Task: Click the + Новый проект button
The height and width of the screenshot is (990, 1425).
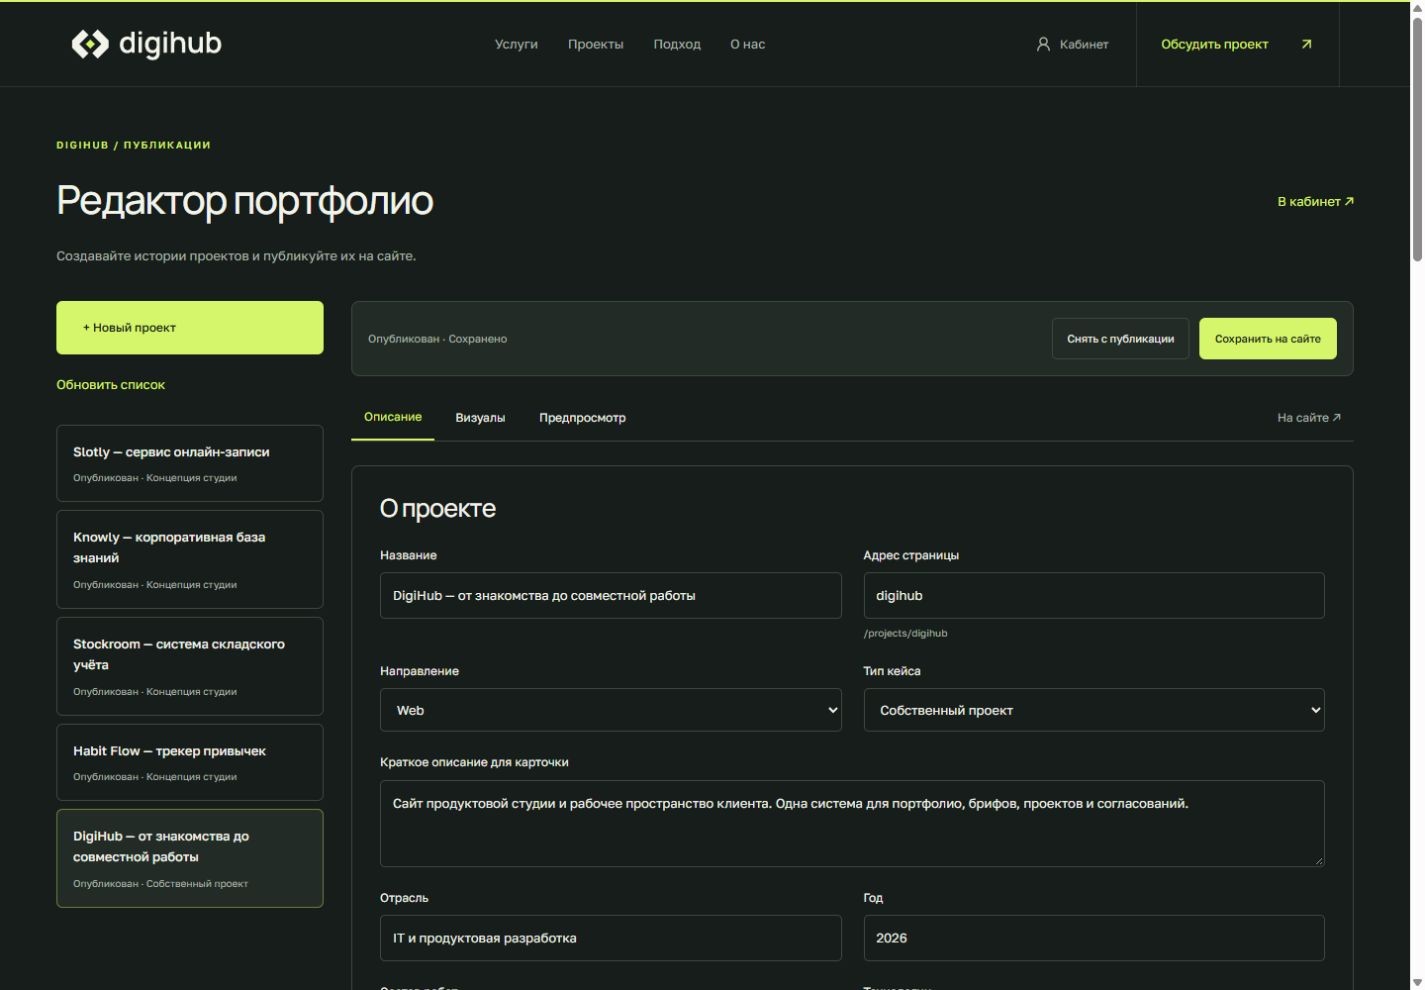Action: [x=190, y=328]
